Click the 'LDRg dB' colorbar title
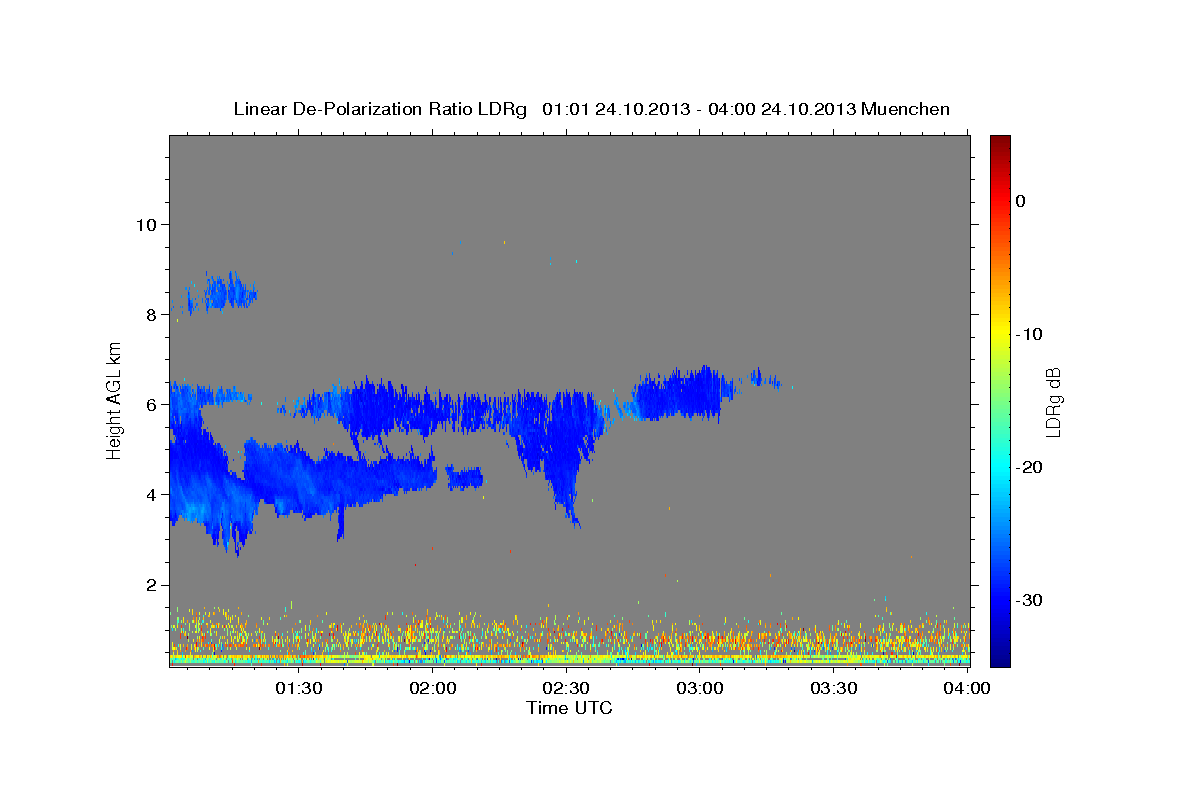This screenshot has width=1200, height=800. coord(1053,401)
